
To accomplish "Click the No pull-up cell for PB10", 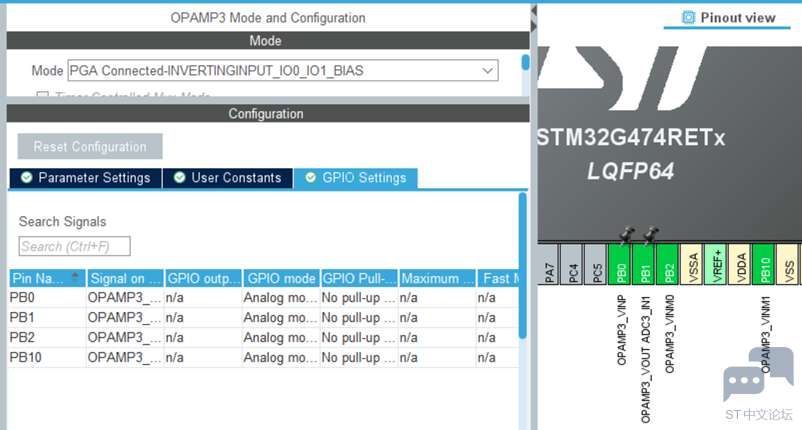I will tap(359, 357).
